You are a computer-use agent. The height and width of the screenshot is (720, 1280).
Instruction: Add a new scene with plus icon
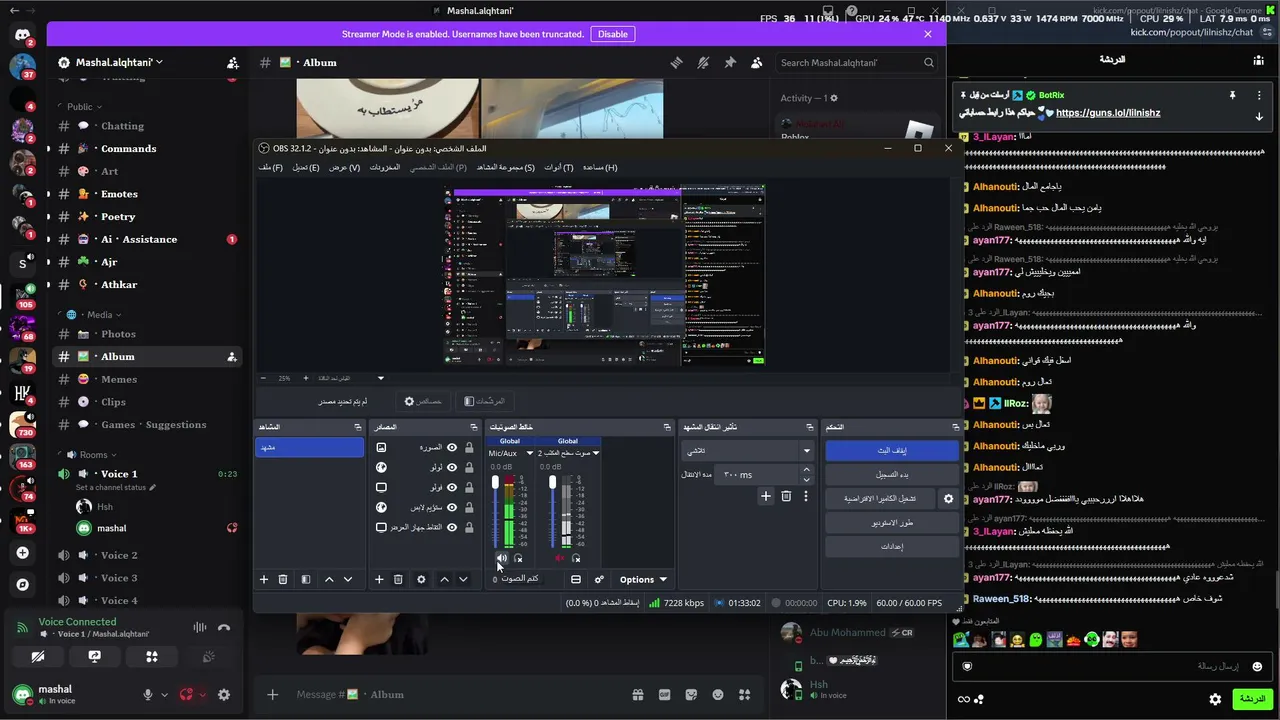[x=264, y=579]
